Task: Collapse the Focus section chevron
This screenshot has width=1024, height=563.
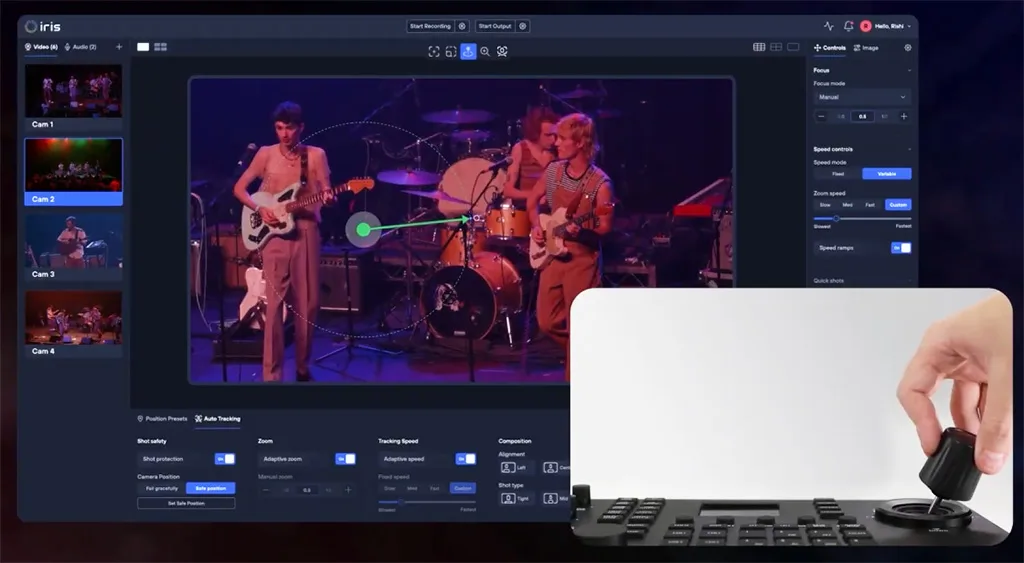Action: point(908,71)
